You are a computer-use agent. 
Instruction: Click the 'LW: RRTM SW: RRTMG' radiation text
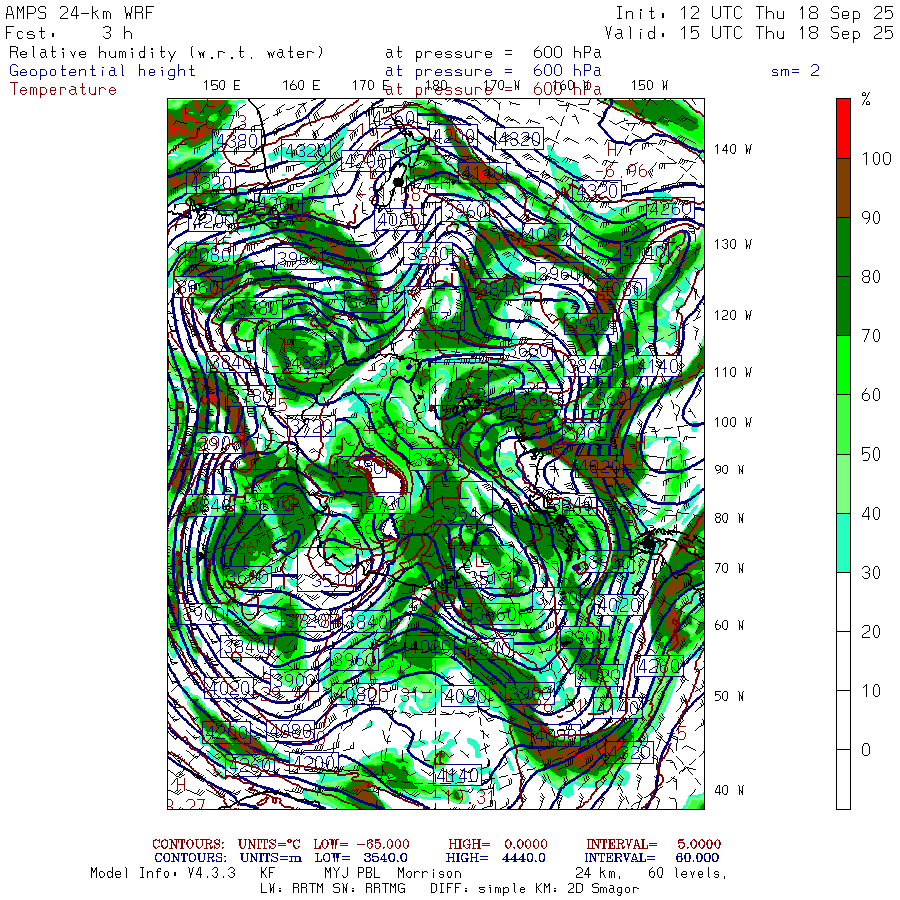(333, 889)
